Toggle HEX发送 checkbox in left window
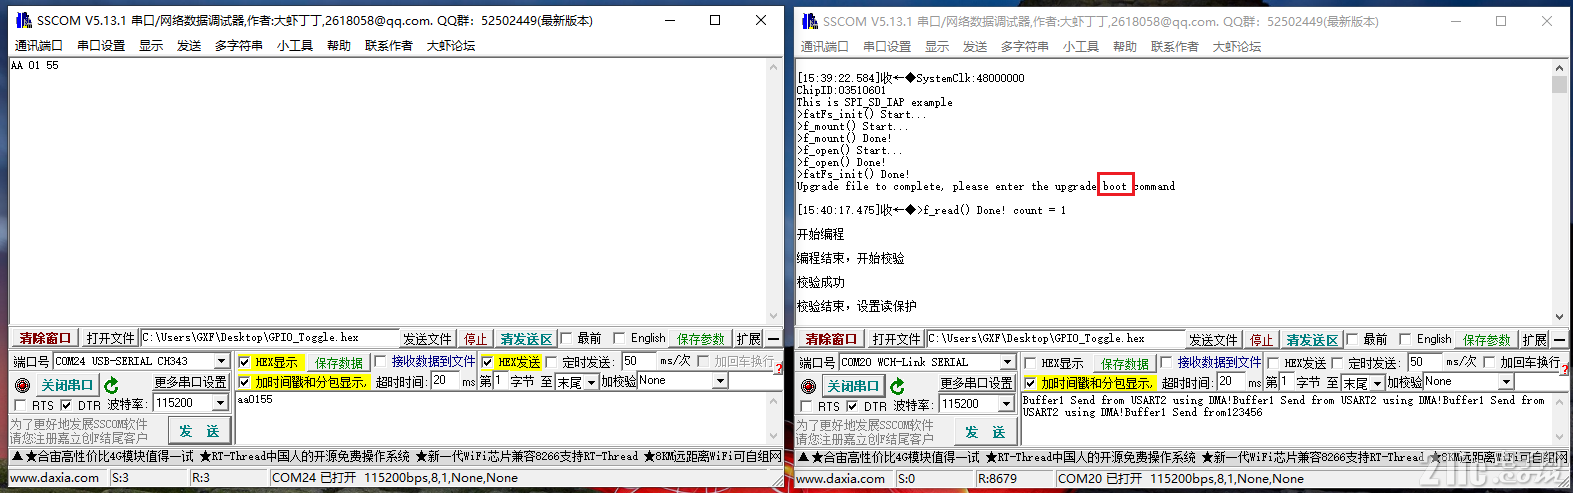Screen dimensions: 1573x493 (x=487, y=362)
